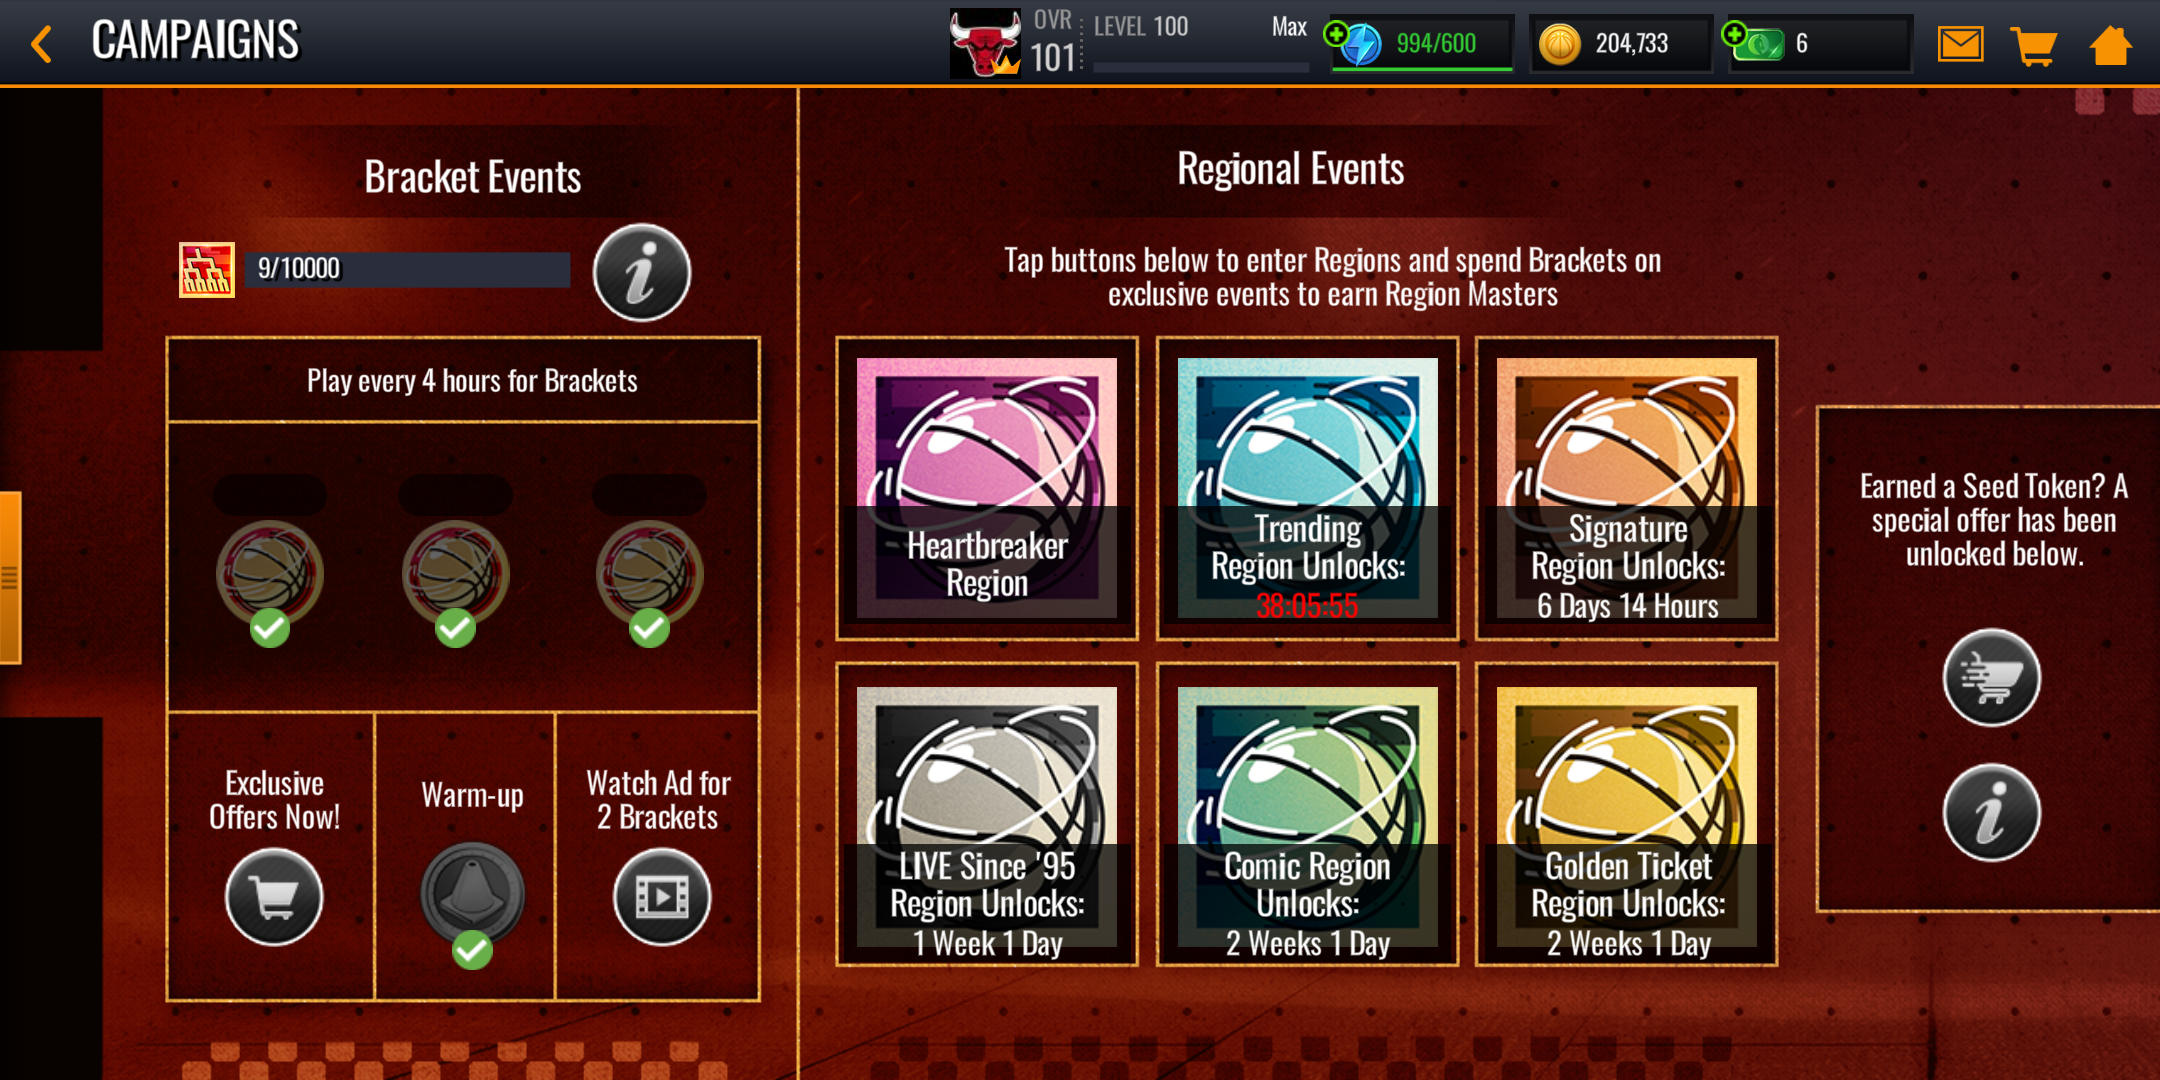Add cash with green plus icon
2160x1080 pixels.
[x=1735, y=34]
